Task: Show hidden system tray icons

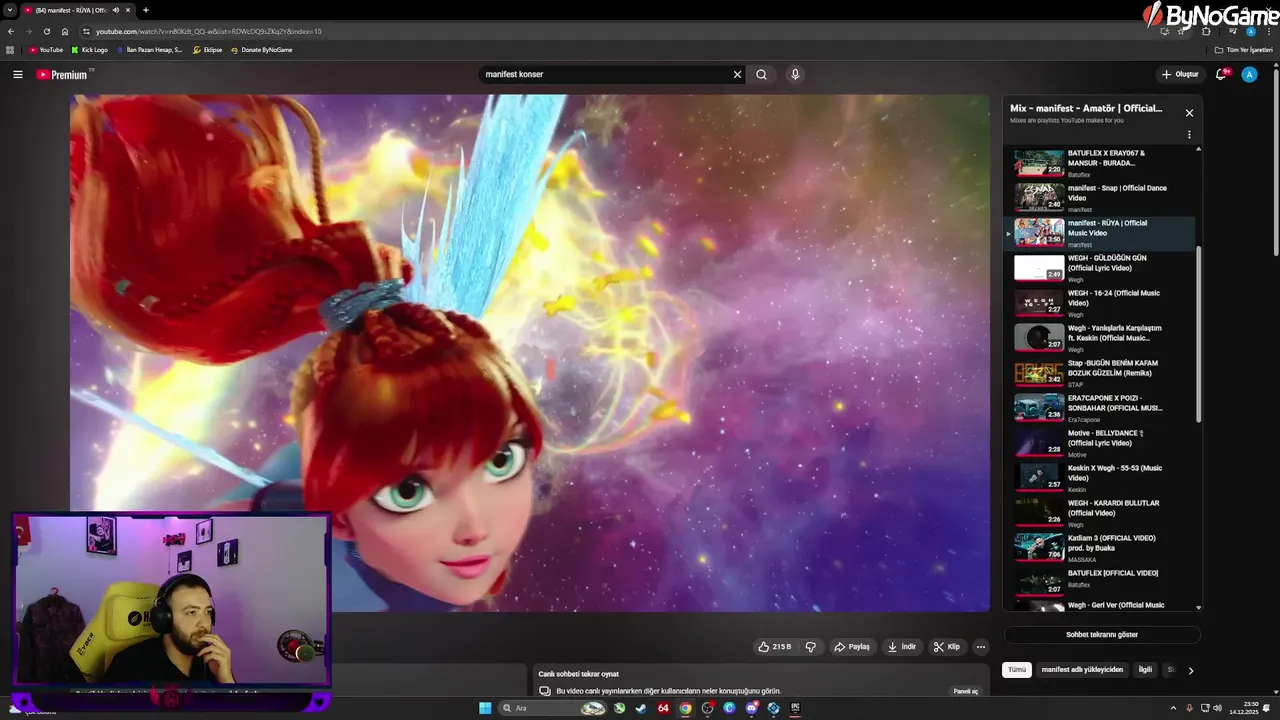Action: [x=1173, y=708]
